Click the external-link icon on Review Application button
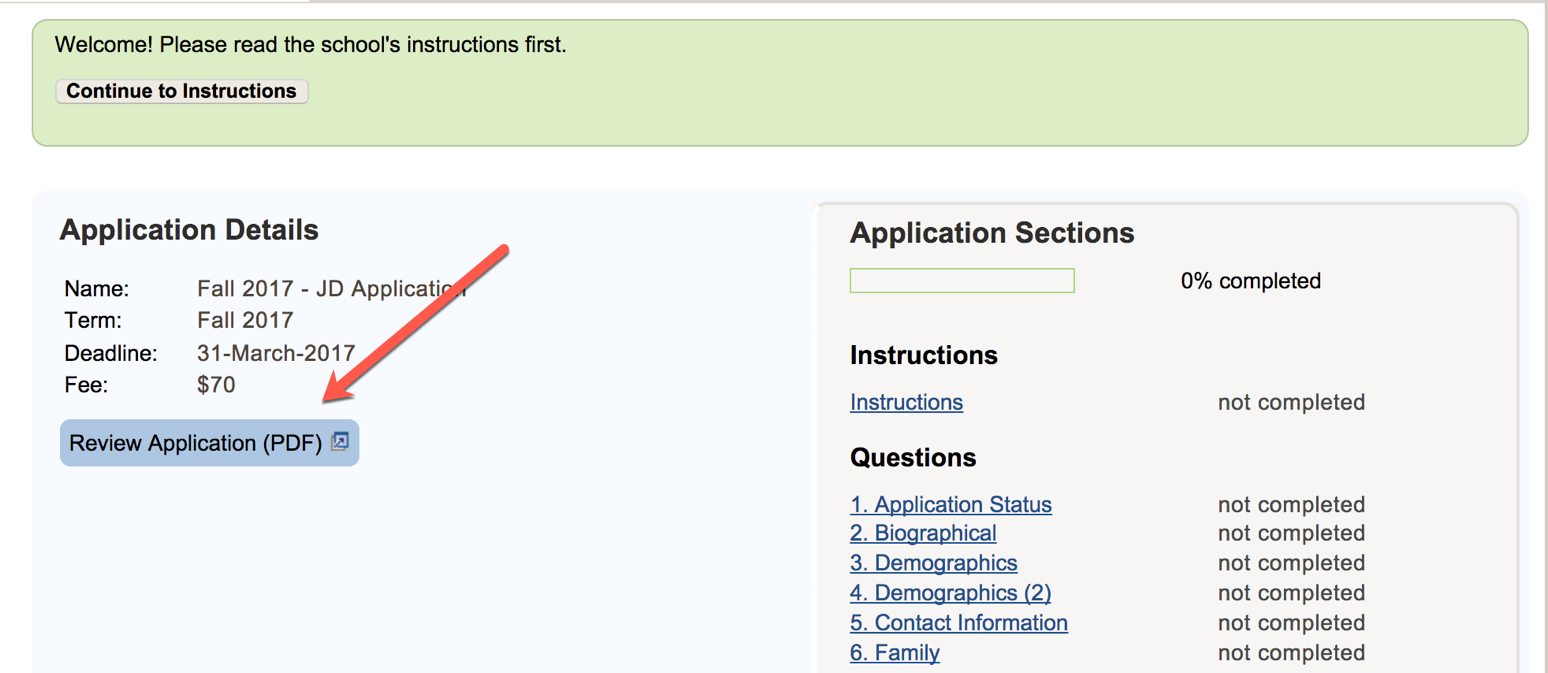The image size is (1548, 673). click(x=341, y=442)
